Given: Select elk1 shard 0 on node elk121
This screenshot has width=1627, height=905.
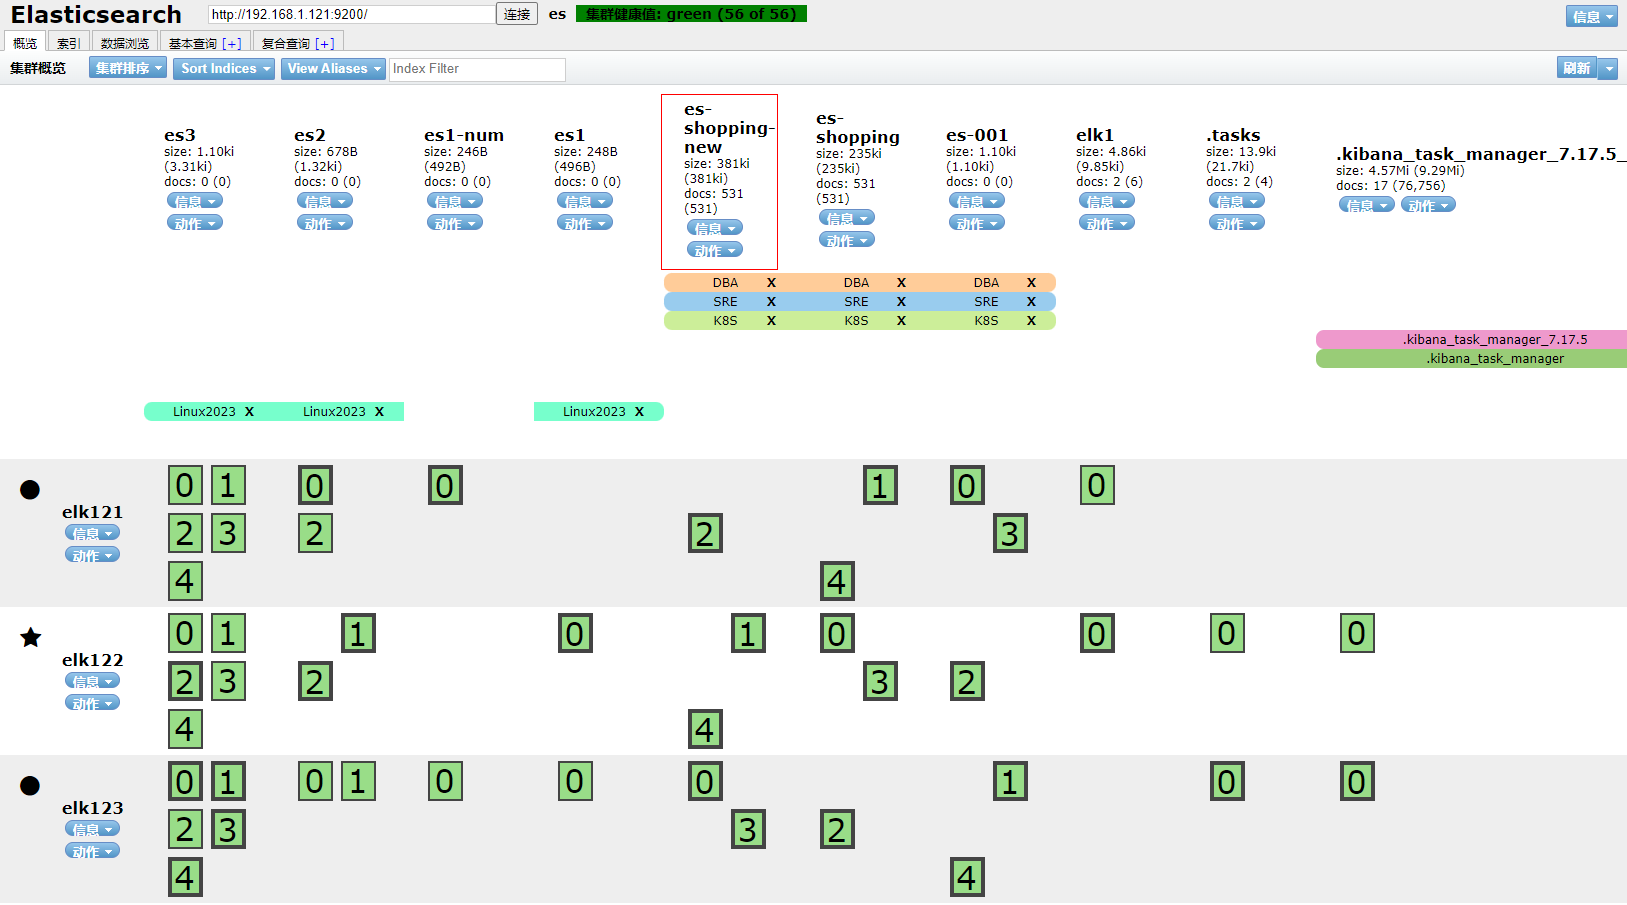Looking at the screenshot, I should (x=1097, y=486).
